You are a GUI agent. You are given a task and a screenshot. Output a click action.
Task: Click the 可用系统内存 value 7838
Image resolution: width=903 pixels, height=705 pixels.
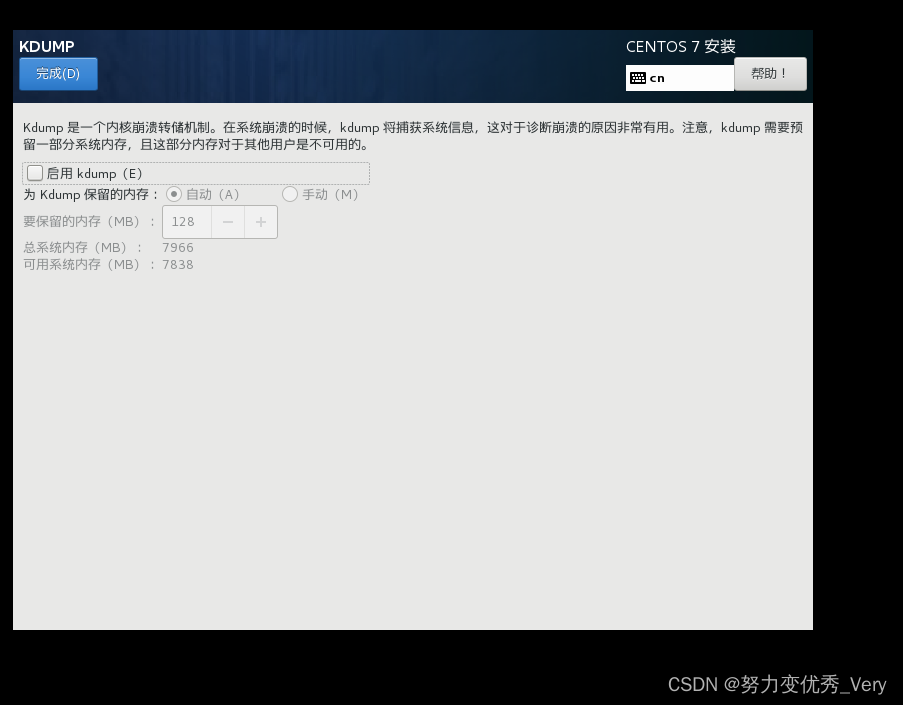coord(178,265)
